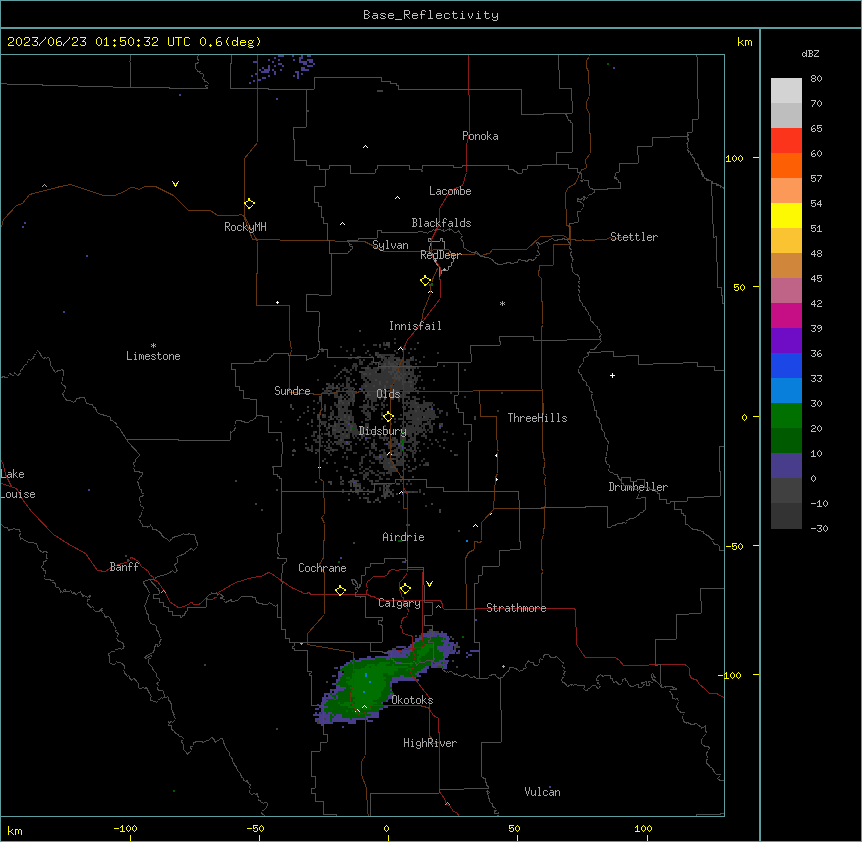Click the RedDeer city label

pos(440,255)
